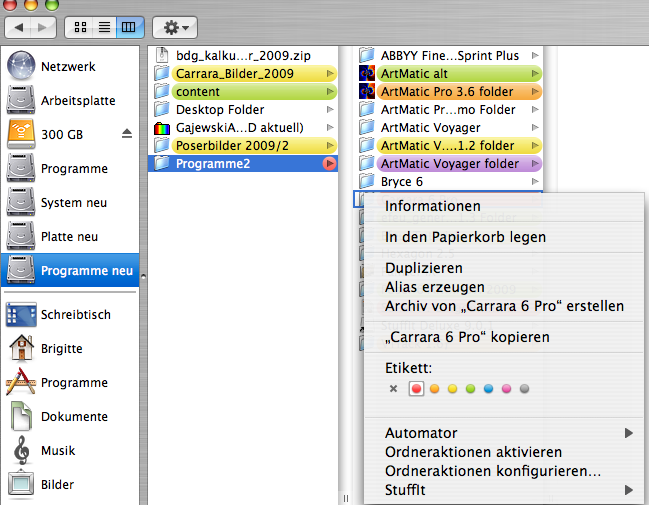The width and height of the screenshot is (649, 505).
Task: Select GajewskiA…D aktuell) rainbow folder icon
Action: coord(162,128)
